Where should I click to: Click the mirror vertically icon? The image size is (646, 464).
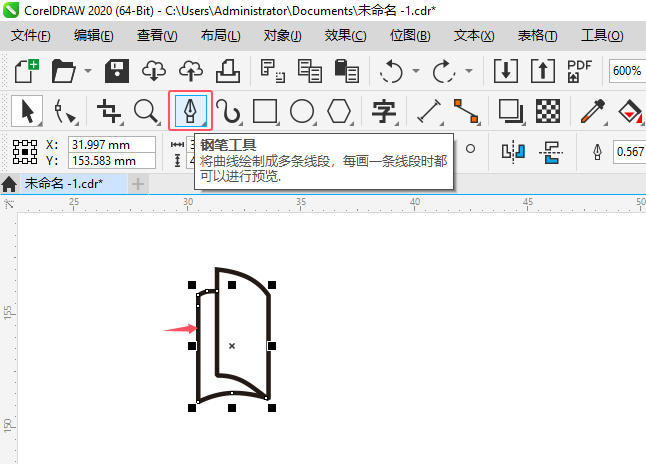pyautogui.click(x=550, y=152)
